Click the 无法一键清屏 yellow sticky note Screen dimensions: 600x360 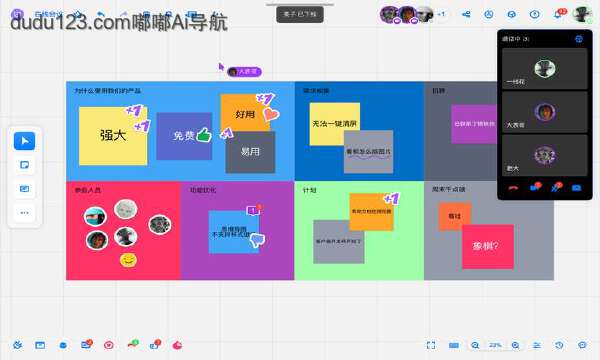pyautogui.click(x=334, y=124)
